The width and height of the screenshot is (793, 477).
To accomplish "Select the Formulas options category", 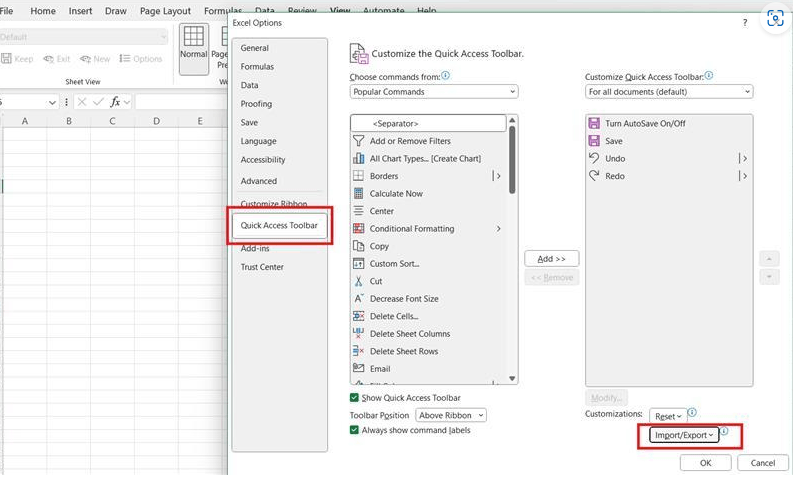I will coord(257,67).
